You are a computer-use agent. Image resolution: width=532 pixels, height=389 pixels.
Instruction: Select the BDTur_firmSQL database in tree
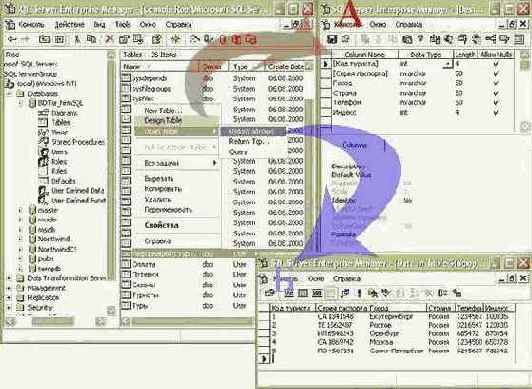pyautogui.click(x=60, y=103)
